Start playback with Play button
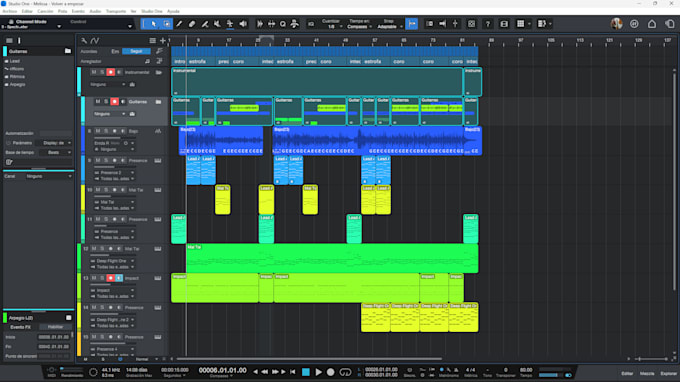 pos(318,372)
